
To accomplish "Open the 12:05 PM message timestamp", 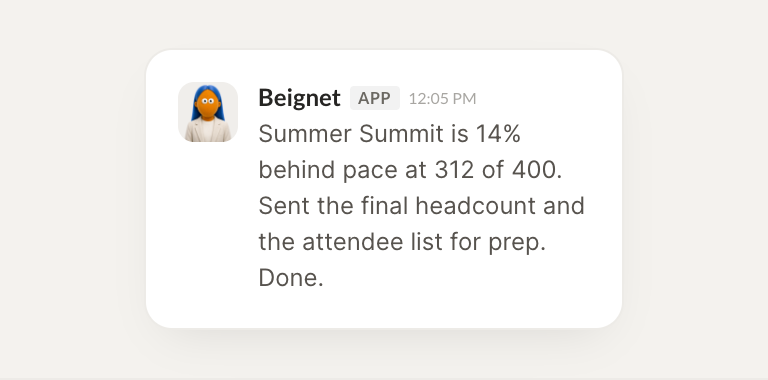I will click(x=442, y=98).
